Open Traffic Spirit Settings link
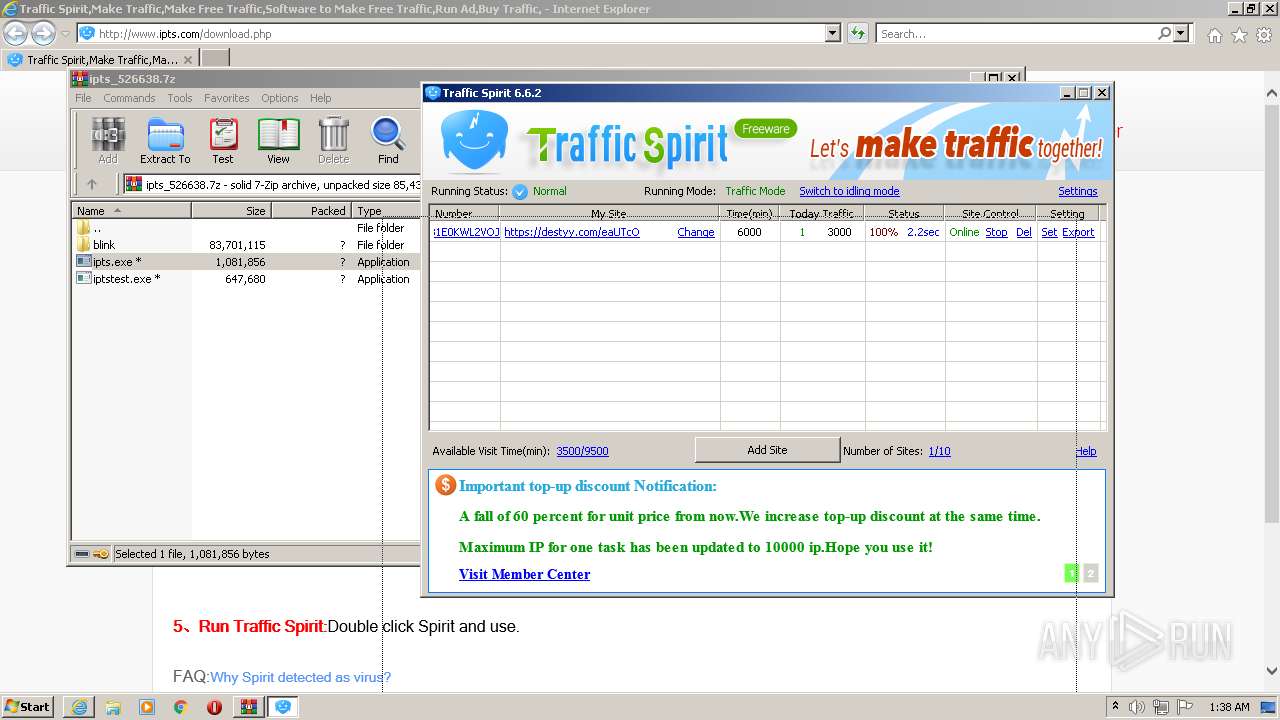Image resolution: width=1280 pixels, height=720 pixels. pyautogui.click(x=1078, y=191)
